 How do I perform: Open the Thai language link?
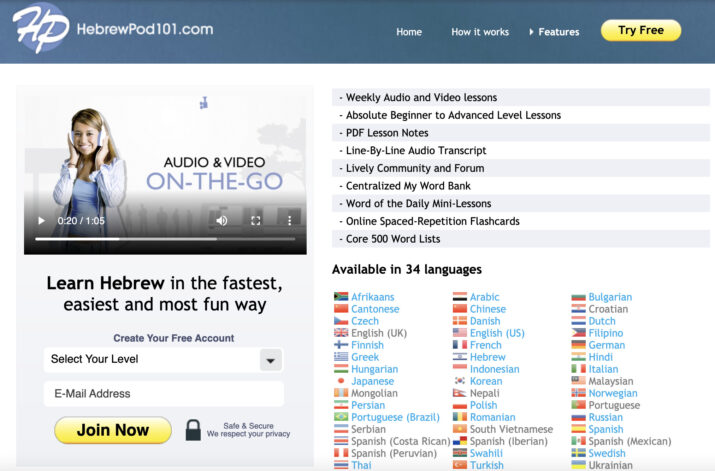click(x=361, y=466)
